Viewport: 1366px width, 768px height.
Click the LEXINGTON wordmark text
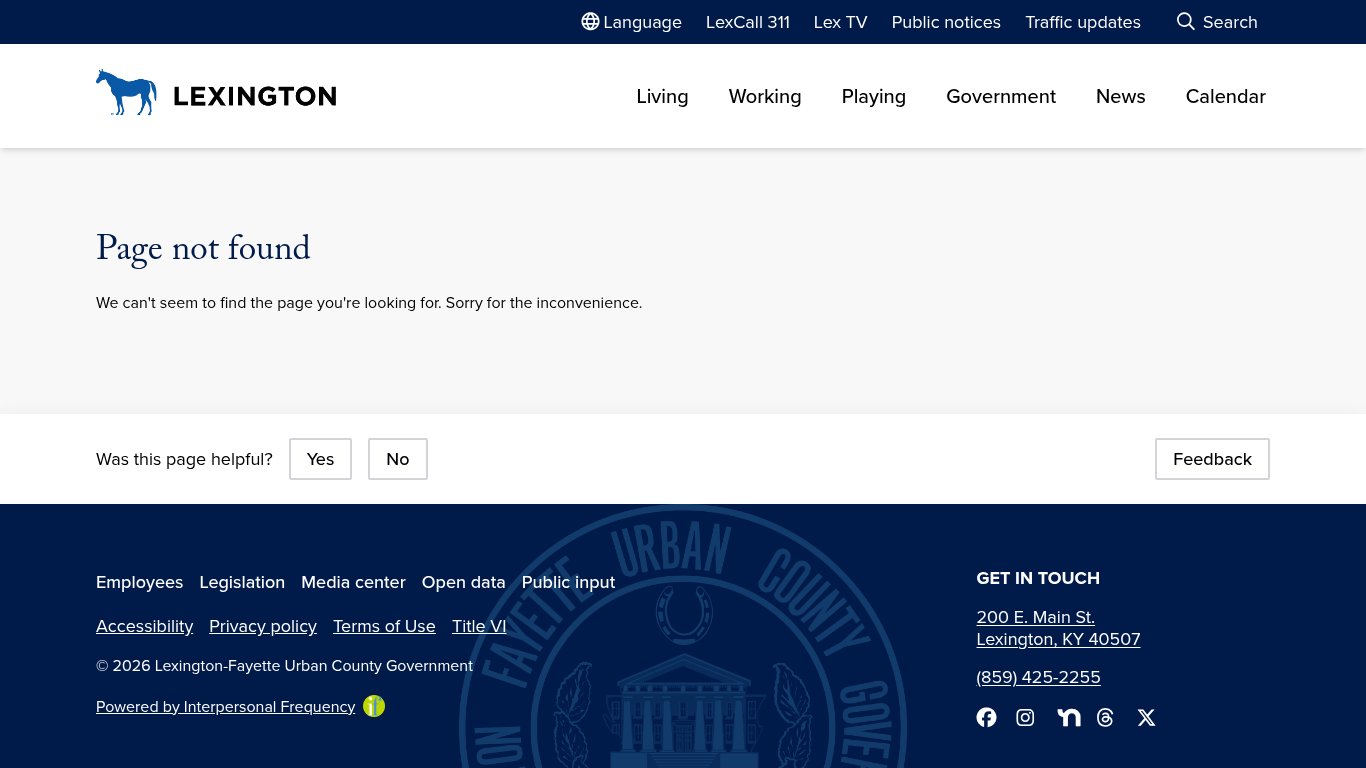tap(255, 96)
